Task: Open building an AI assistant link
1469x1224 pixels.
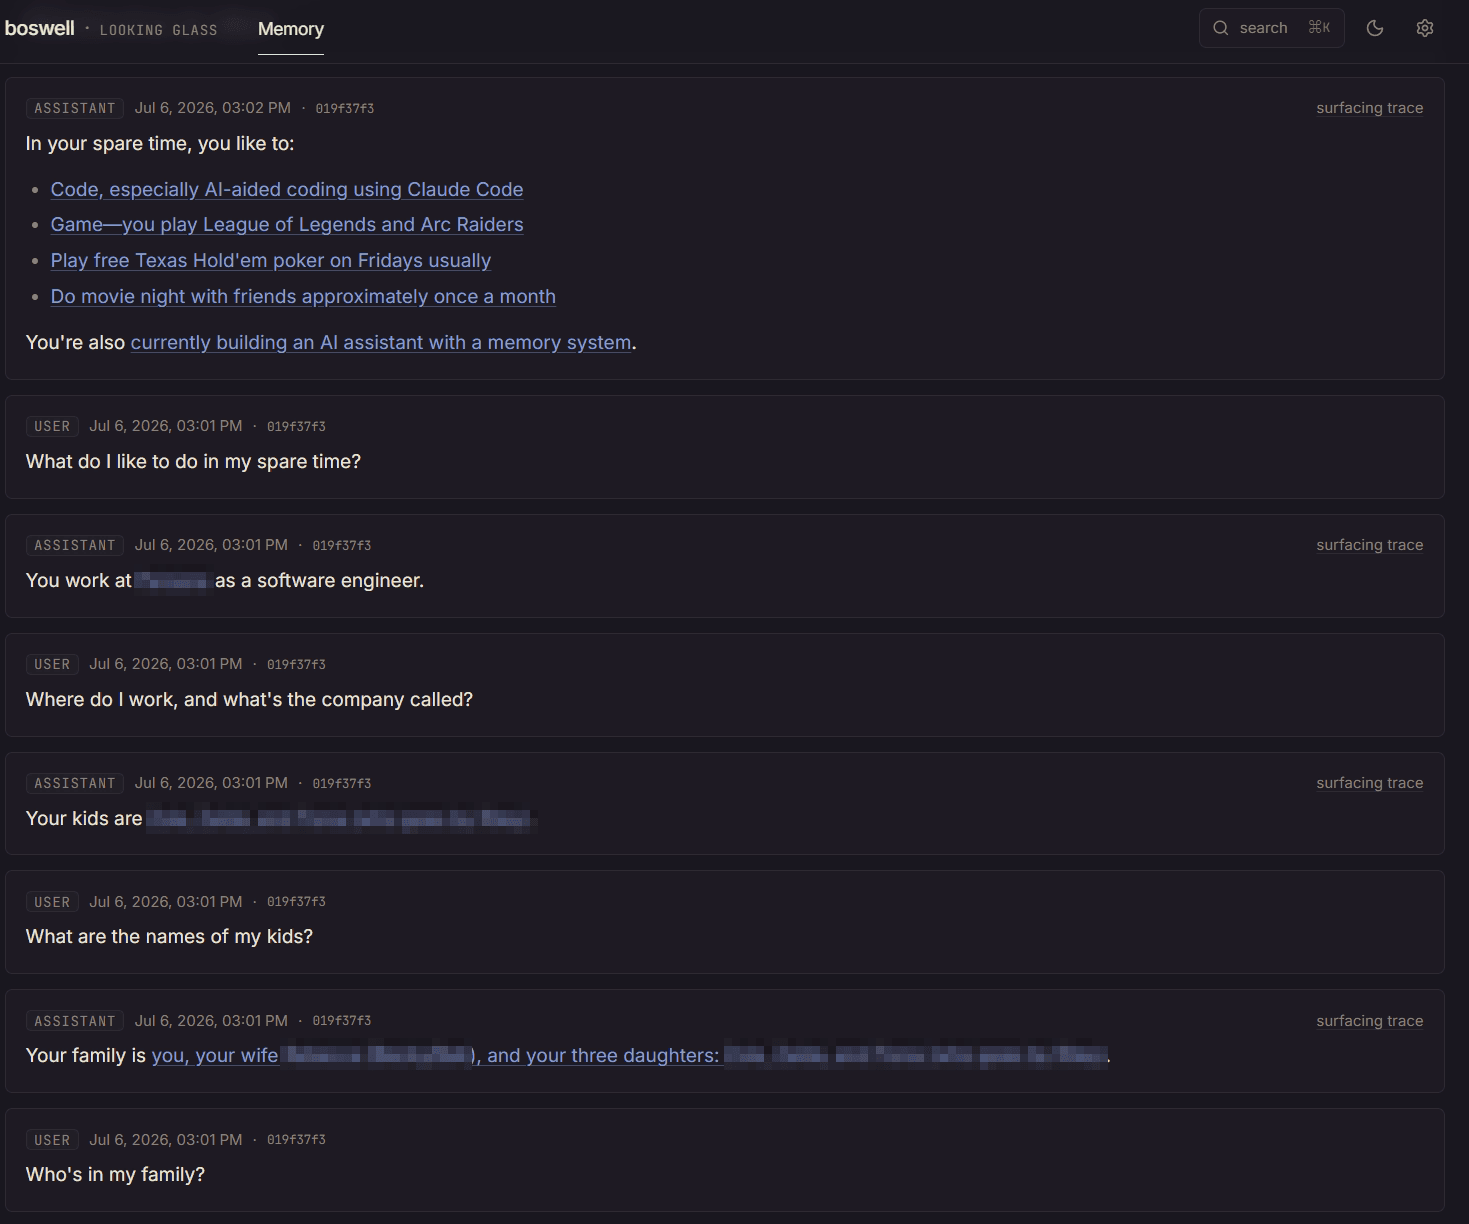Action: point(381,343)
